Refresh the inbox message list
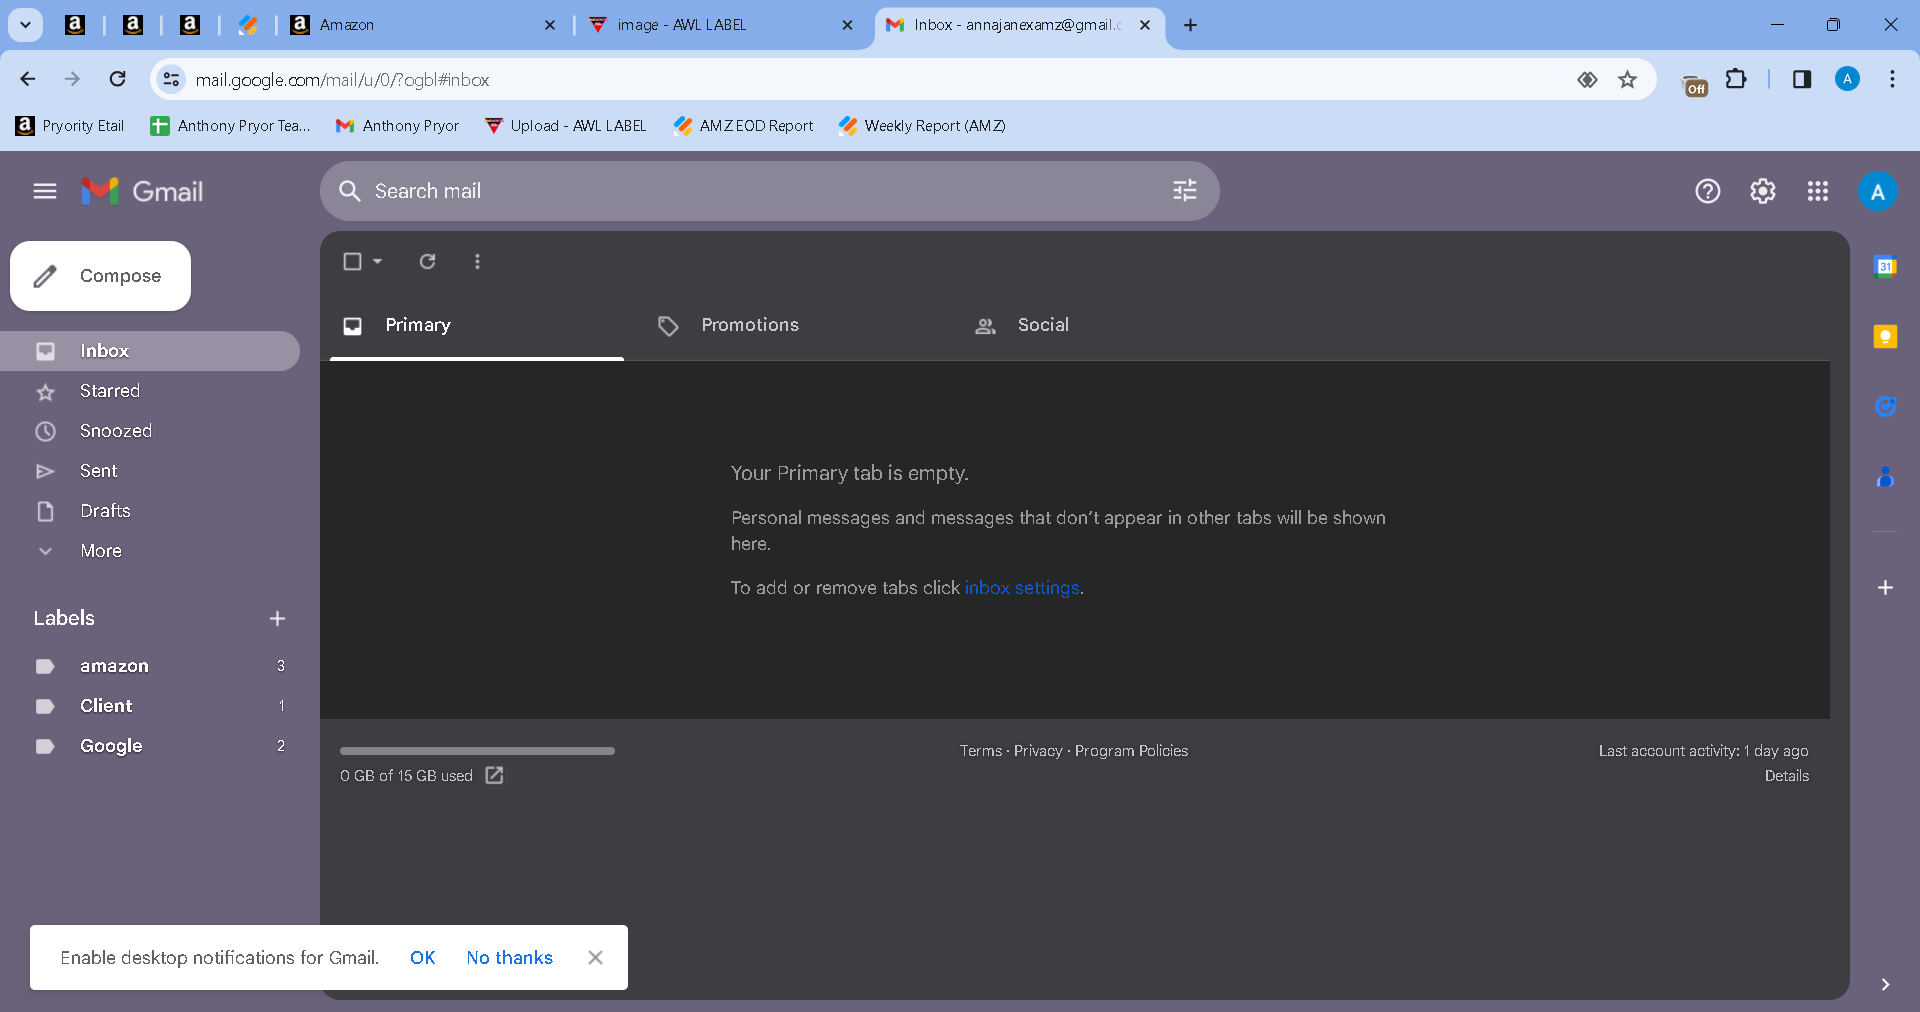Viewport: 1920px width, 1012px height. [427, 261]
